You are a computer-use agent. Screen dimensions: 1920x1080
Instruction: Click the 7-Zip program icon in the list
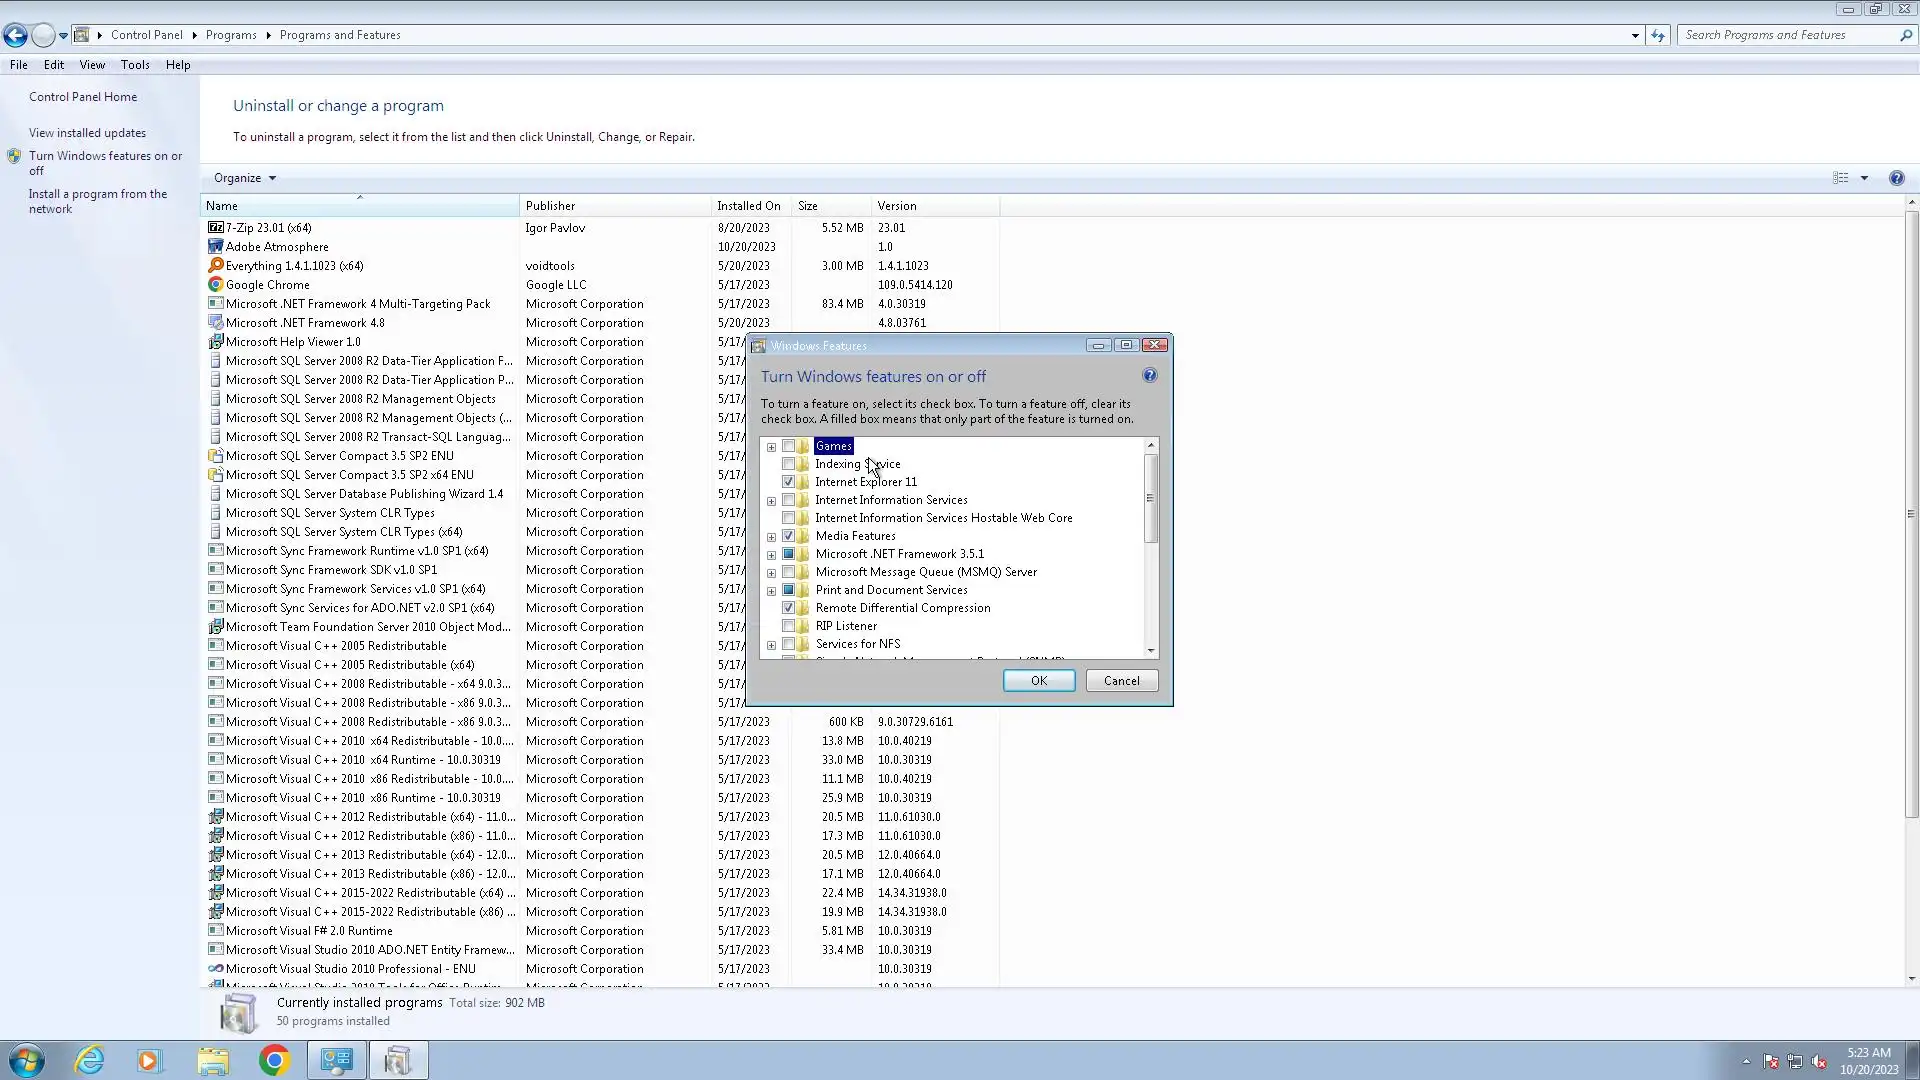point(215,228)
